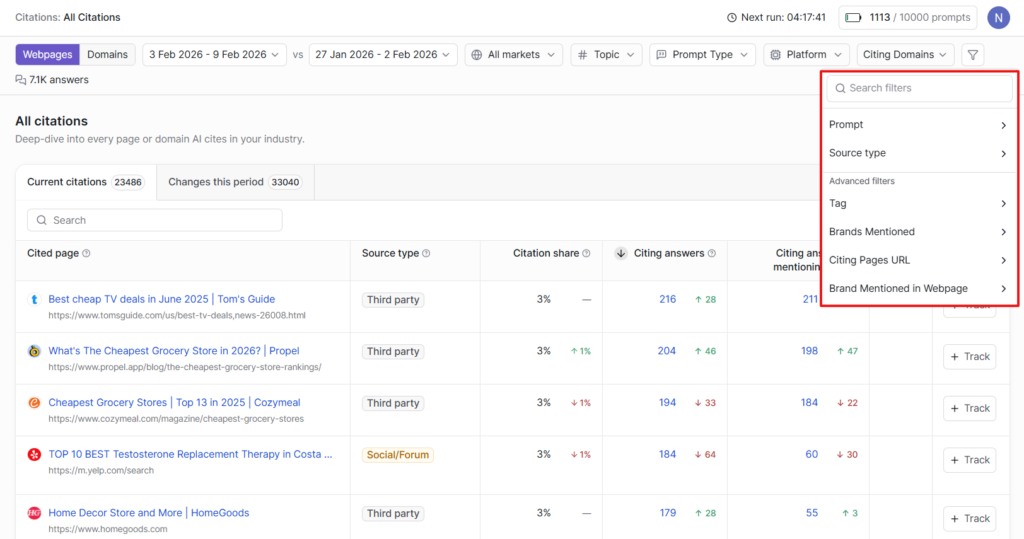Open the Prompt Type dropdown
This screenshot has height=539, width=1024.
click(x=702, y=55)
